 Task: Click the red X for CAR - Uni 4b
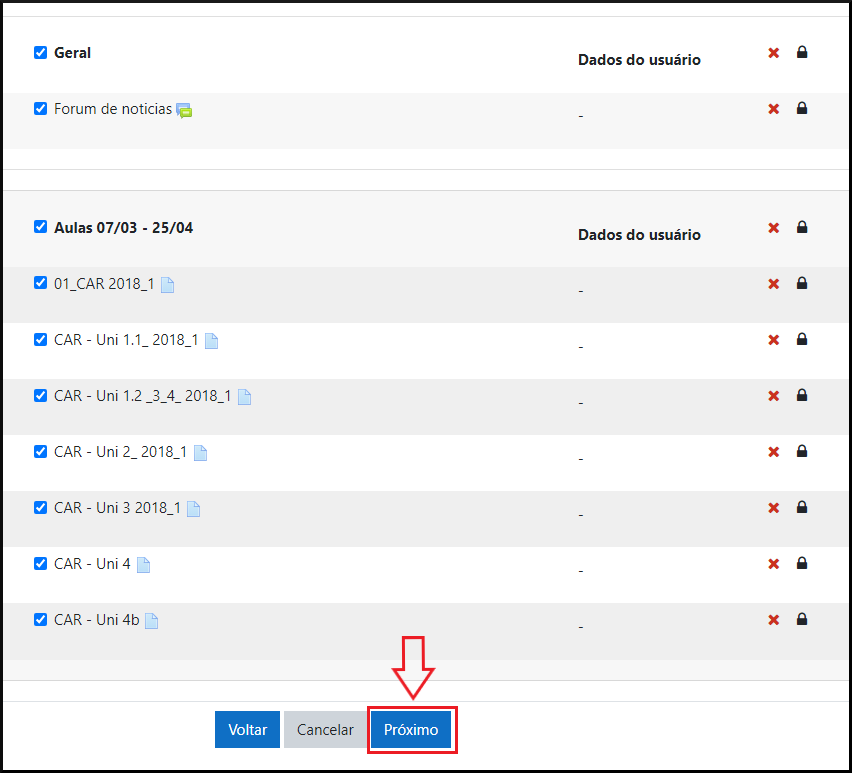click(x=773, y=620)
